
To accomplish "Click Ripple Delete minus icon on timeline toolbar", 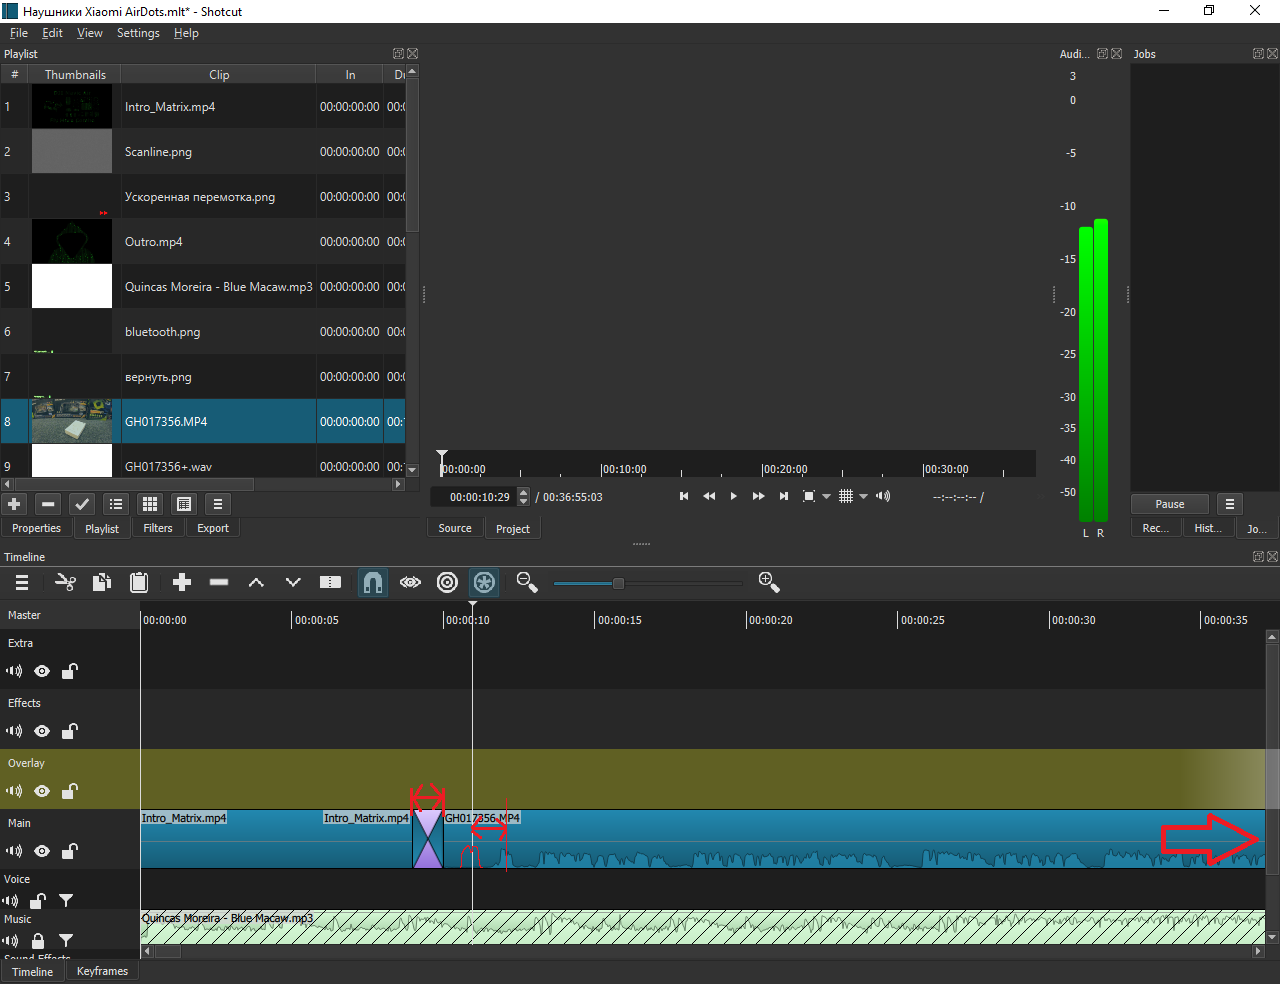I will click(218, 582).
